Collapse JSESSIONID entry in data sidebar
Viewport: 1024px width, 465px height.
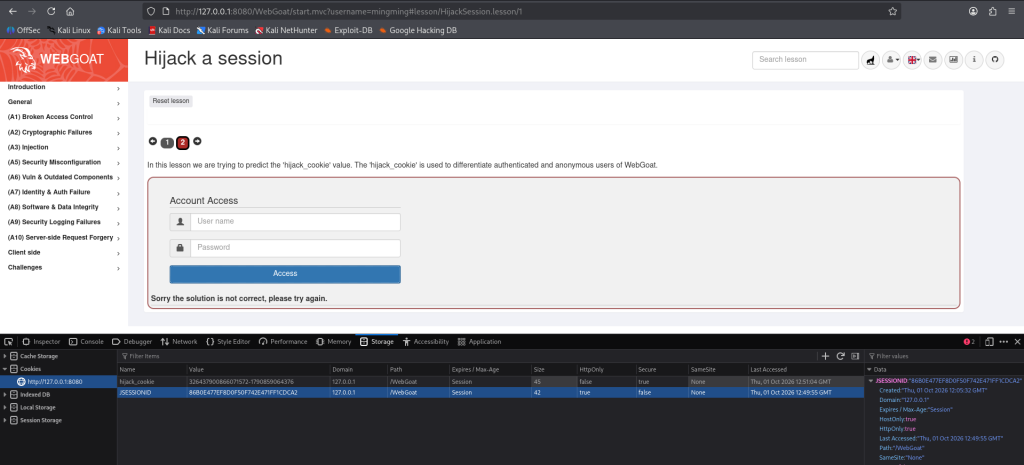click(871, 381)
